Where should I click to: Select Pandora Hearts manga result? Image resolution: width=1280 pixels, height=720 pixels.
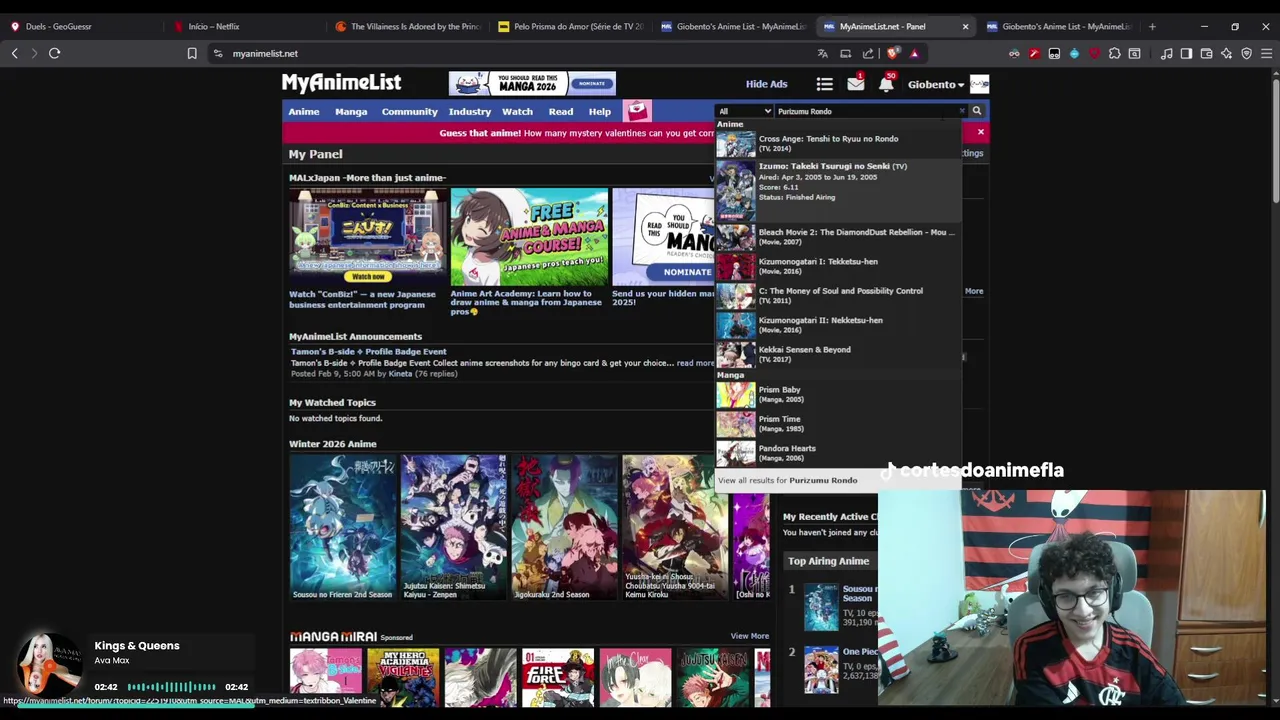coord(838,453)
